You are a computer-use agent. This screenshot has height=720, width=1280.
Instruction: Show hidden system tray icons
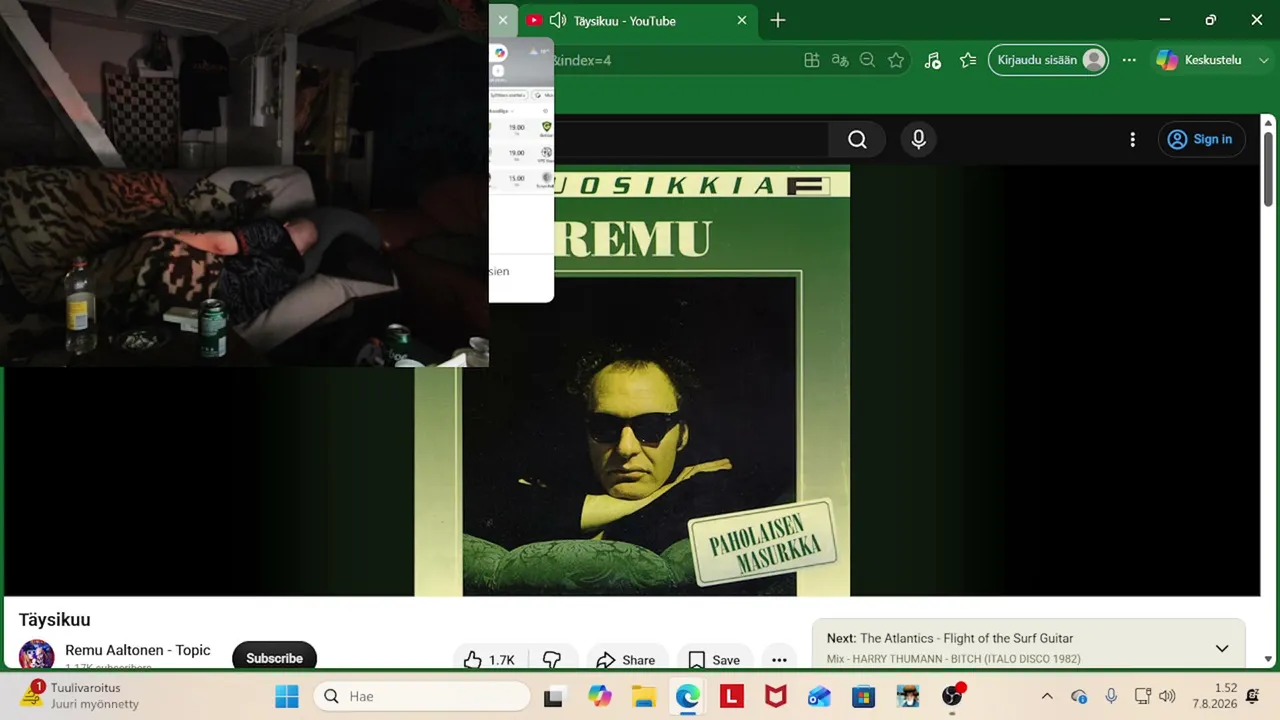point(1047,696)
